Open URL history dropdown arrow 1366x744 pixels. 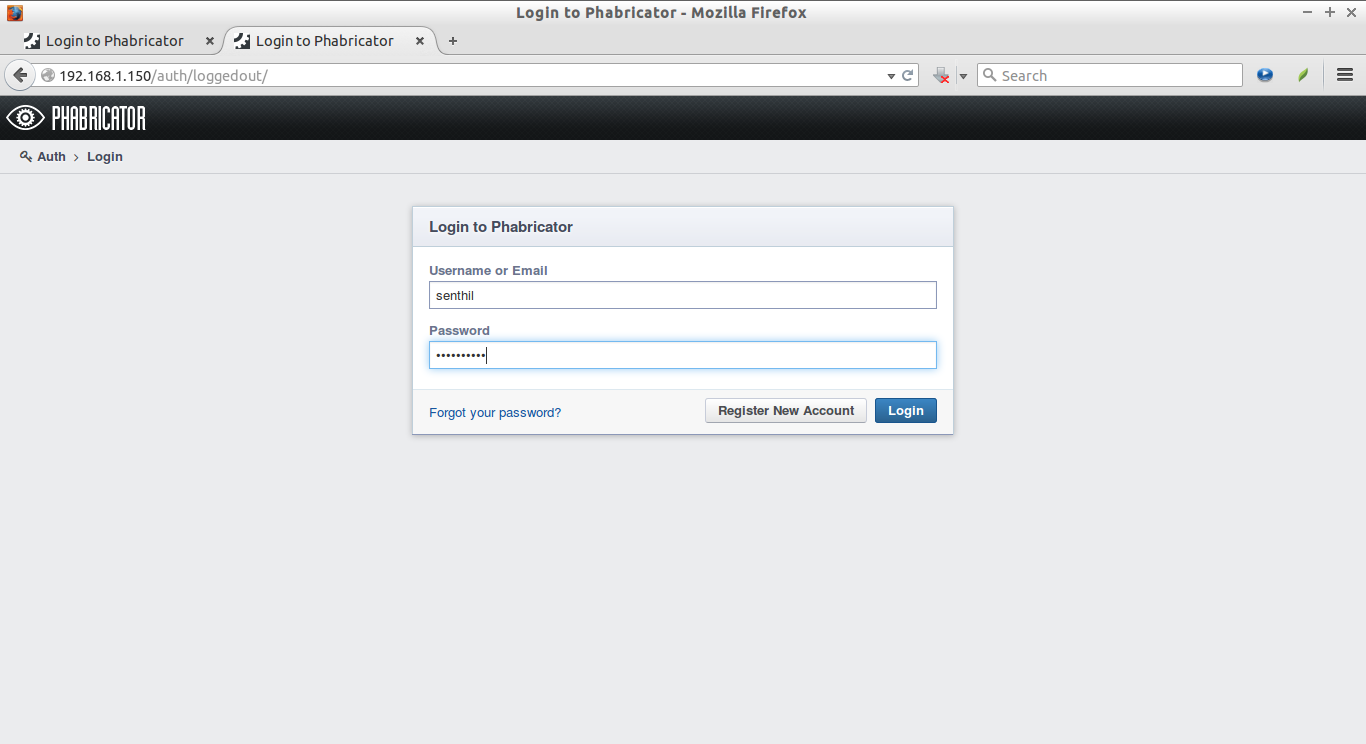click(891, 76)
